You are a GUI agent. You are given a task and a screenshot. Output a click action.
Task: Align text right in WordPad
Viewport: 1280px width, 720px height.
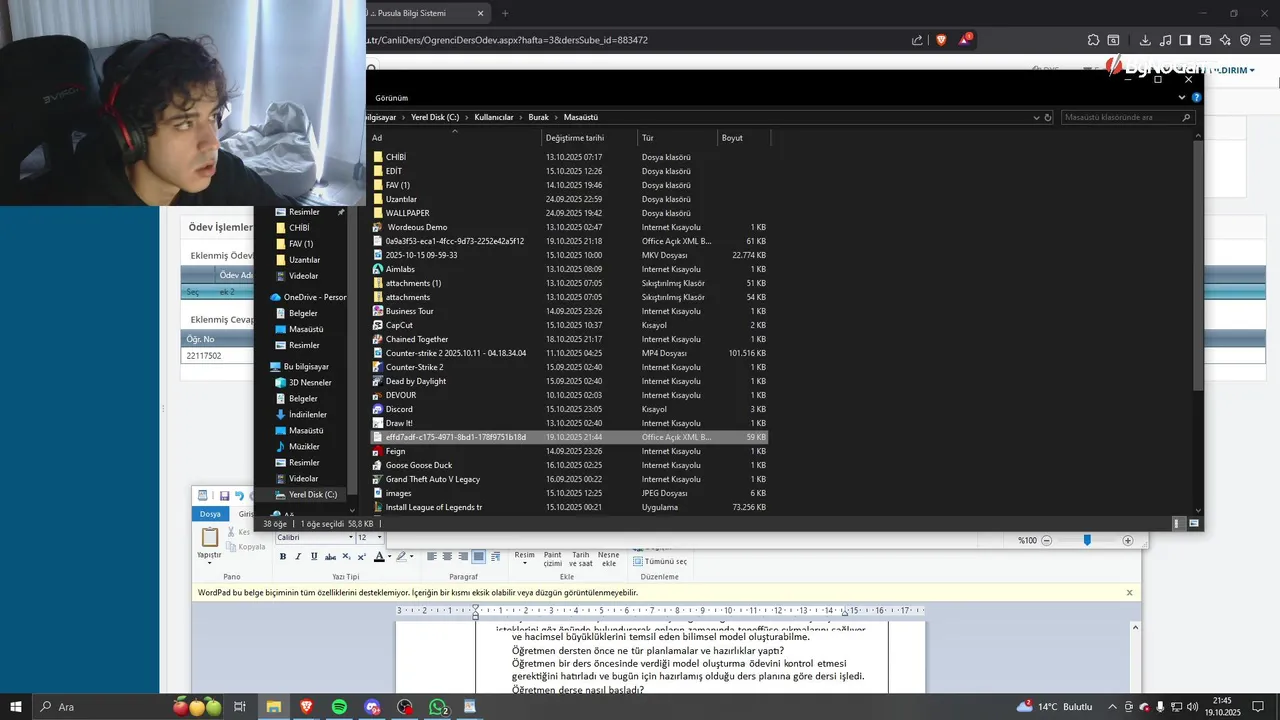(463, 556)
